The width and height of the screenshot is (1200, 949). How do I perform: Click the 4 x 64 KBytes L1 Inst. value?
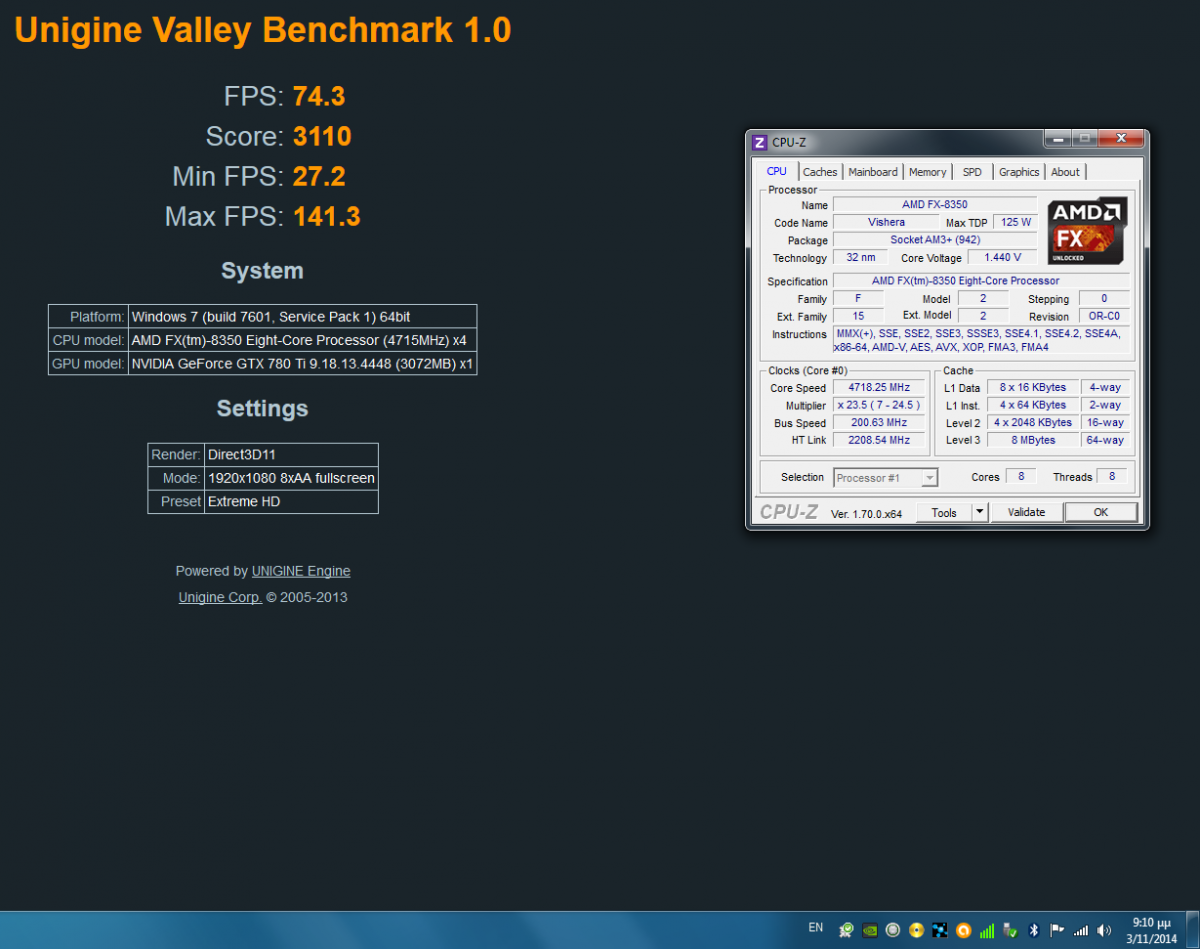[1033, 405]
